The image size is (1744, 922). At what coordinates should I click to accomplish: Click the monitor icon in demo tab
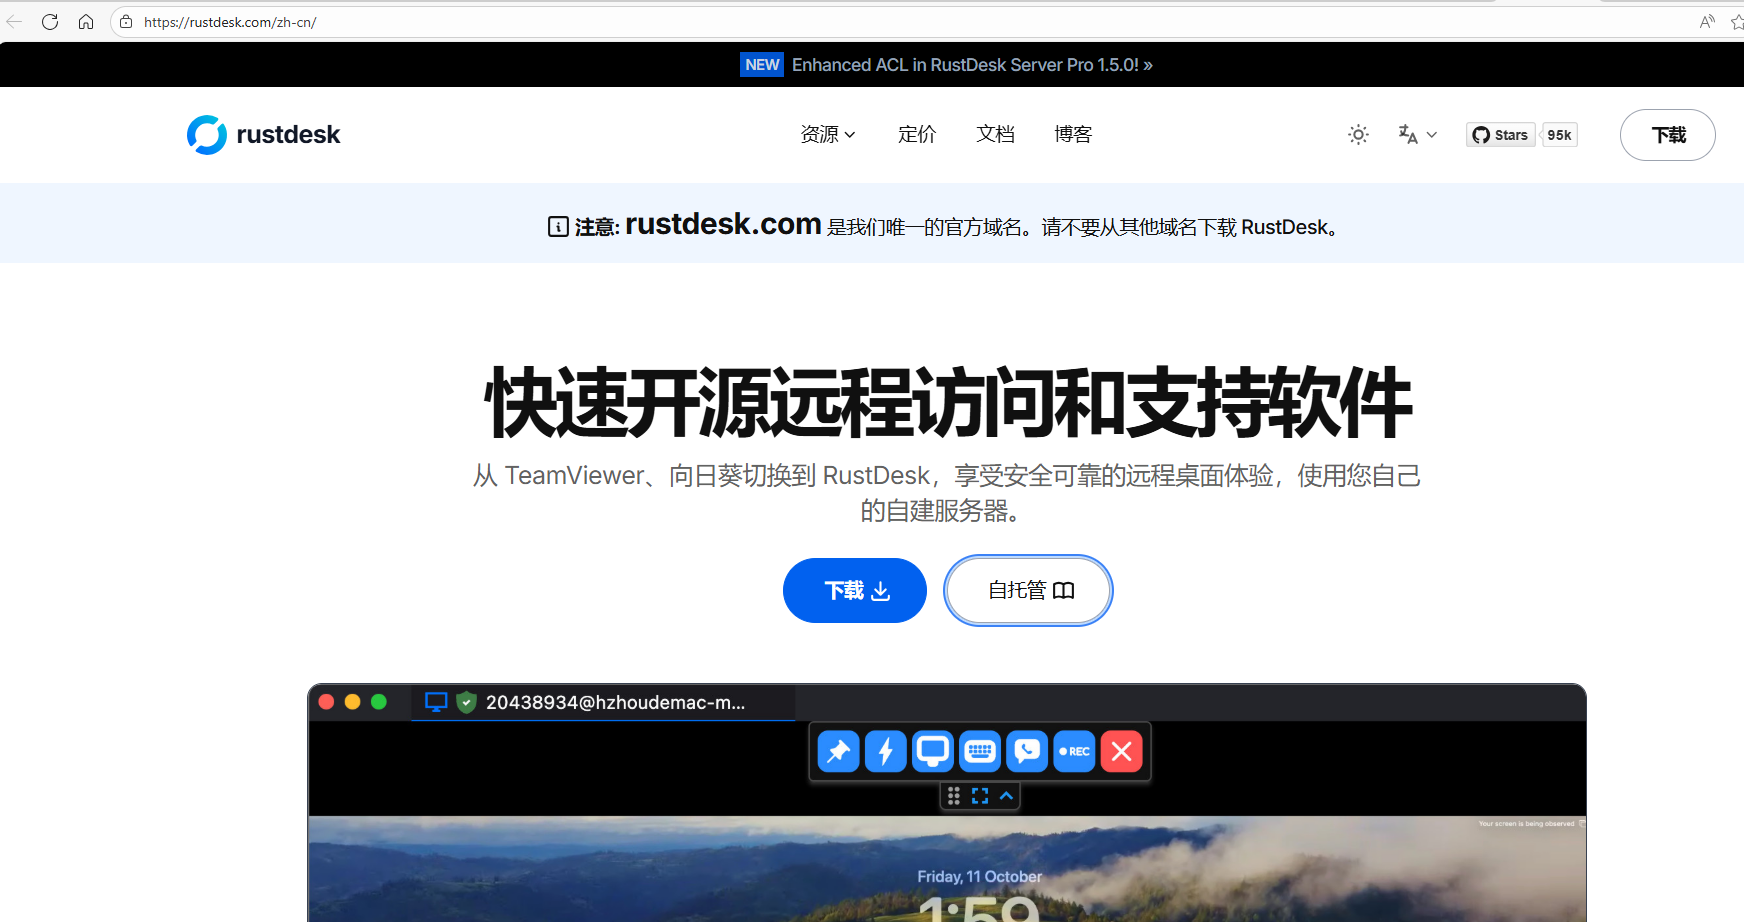(x=436, y=702)
